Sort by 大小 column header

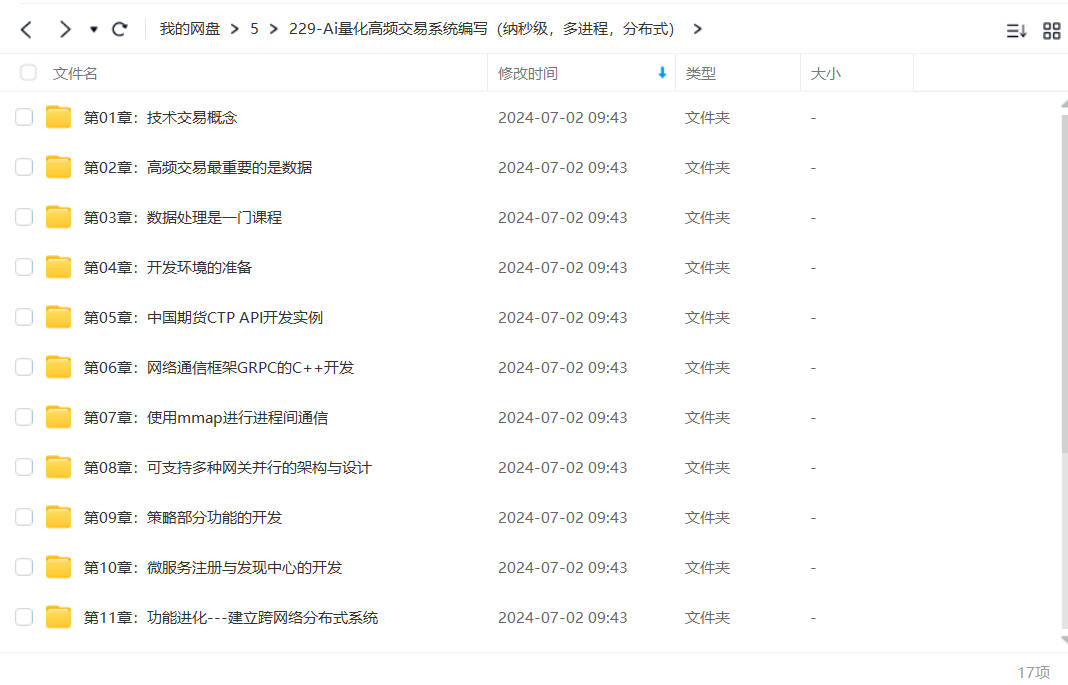[826, 74]
